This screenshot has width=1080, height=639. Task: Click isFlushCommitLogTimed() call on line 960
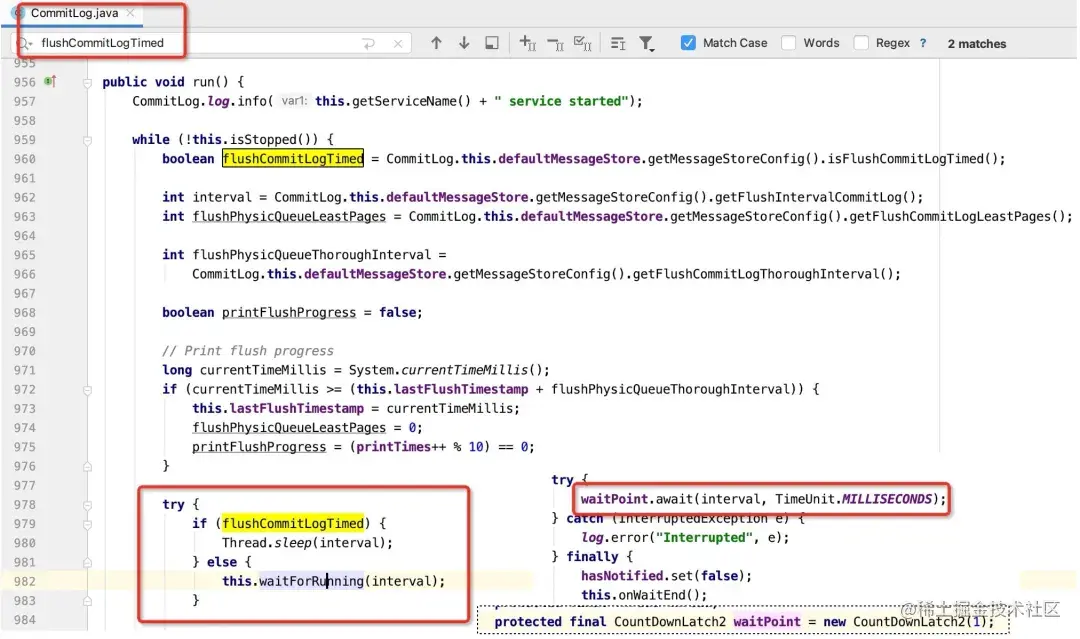(912, 159)
